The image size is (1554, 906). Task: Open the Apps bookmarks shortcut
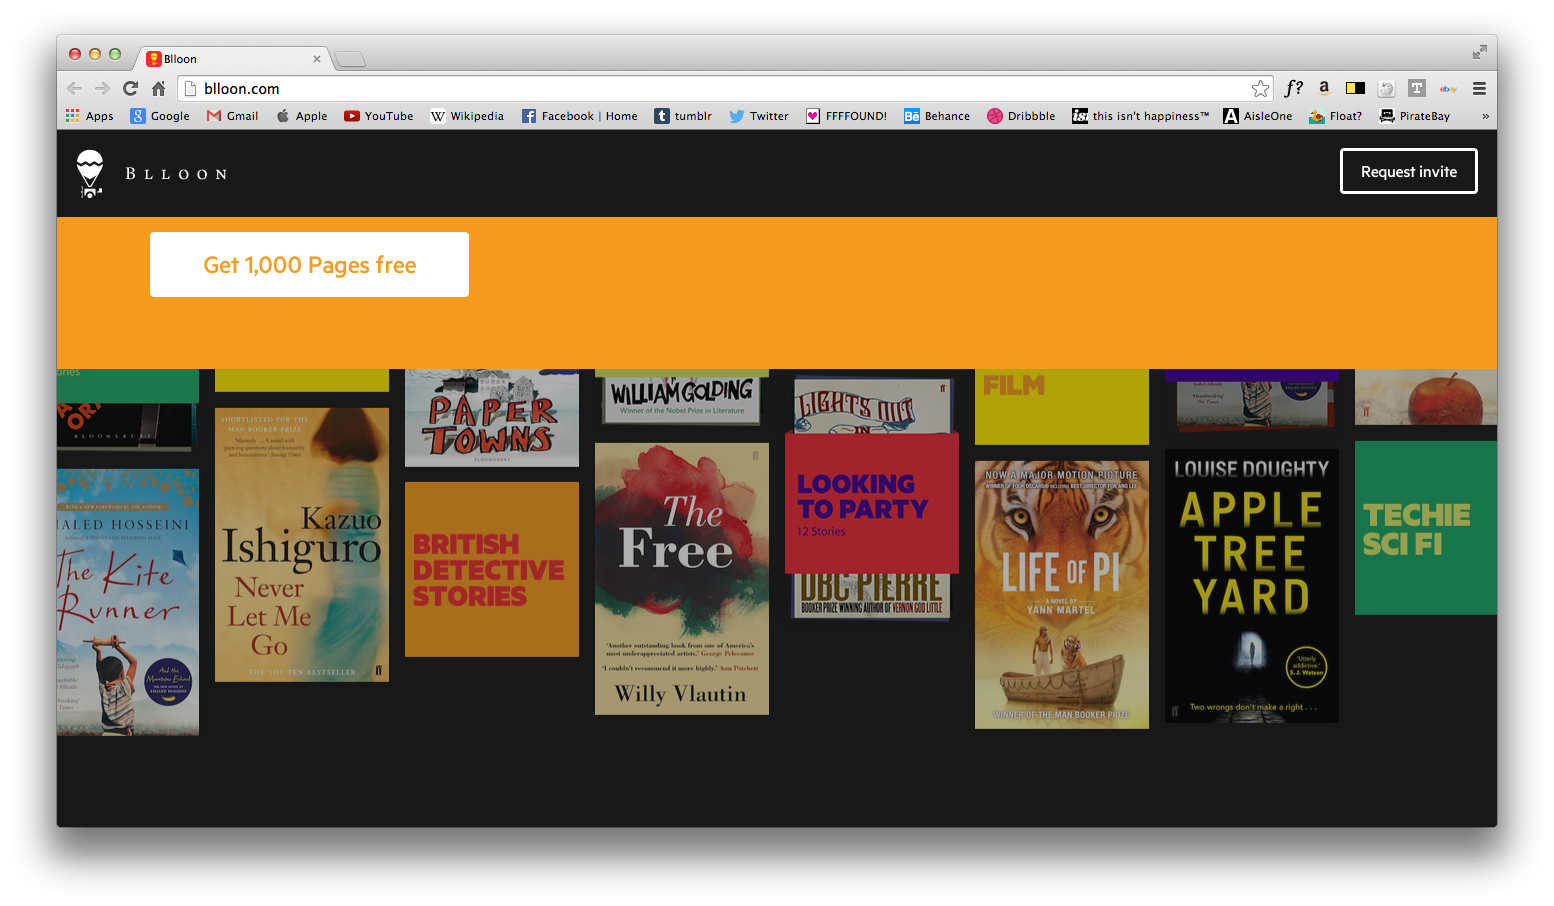tap(90, 116)
